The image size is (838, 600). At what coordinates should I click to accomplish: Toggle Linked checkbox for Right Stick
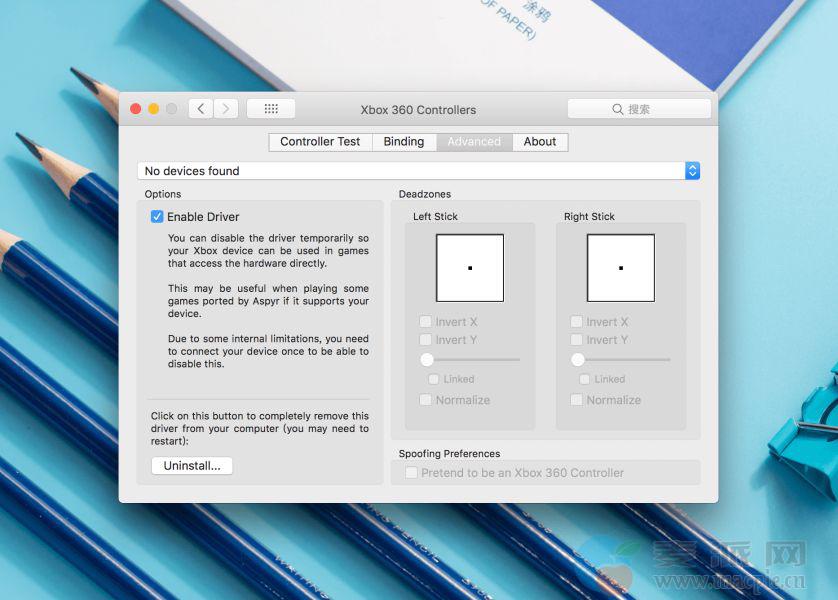click(585, 379)
